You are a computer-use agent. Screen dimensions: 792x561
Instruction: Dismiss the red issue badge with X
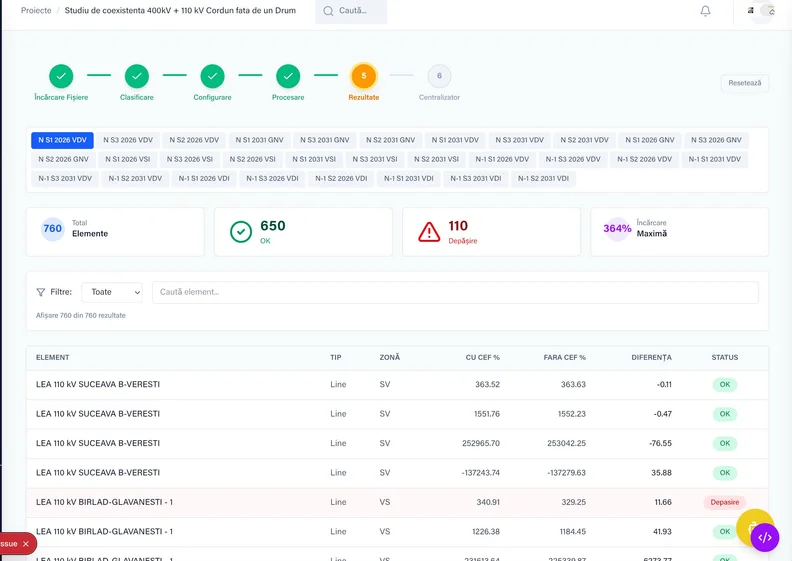point(26,543)
